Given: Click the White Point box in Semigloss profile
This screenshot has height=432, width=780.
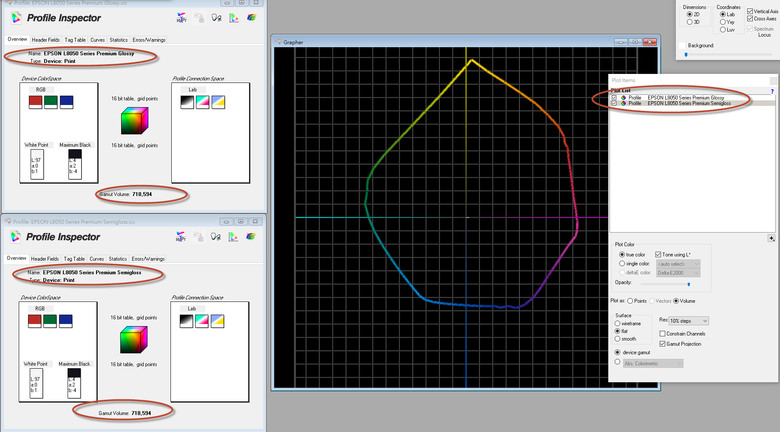Looking at the screenshot, I should point(36,383).
